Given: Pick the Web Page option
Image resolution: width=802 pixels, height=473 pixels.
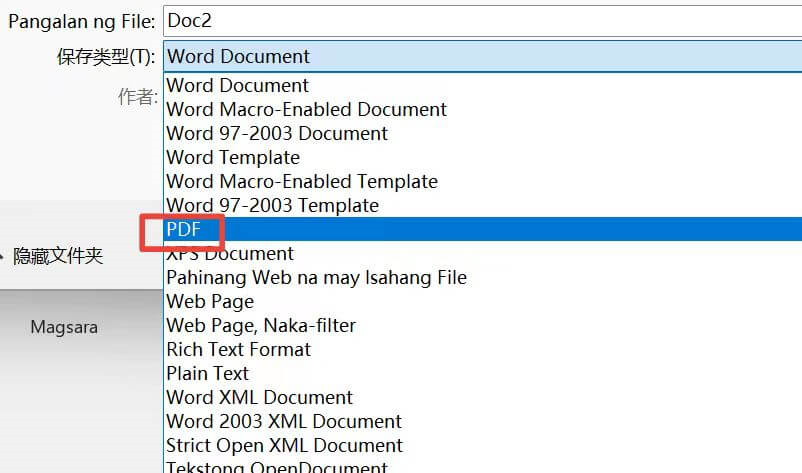Looking at the screenshot, I should (482, 302).
